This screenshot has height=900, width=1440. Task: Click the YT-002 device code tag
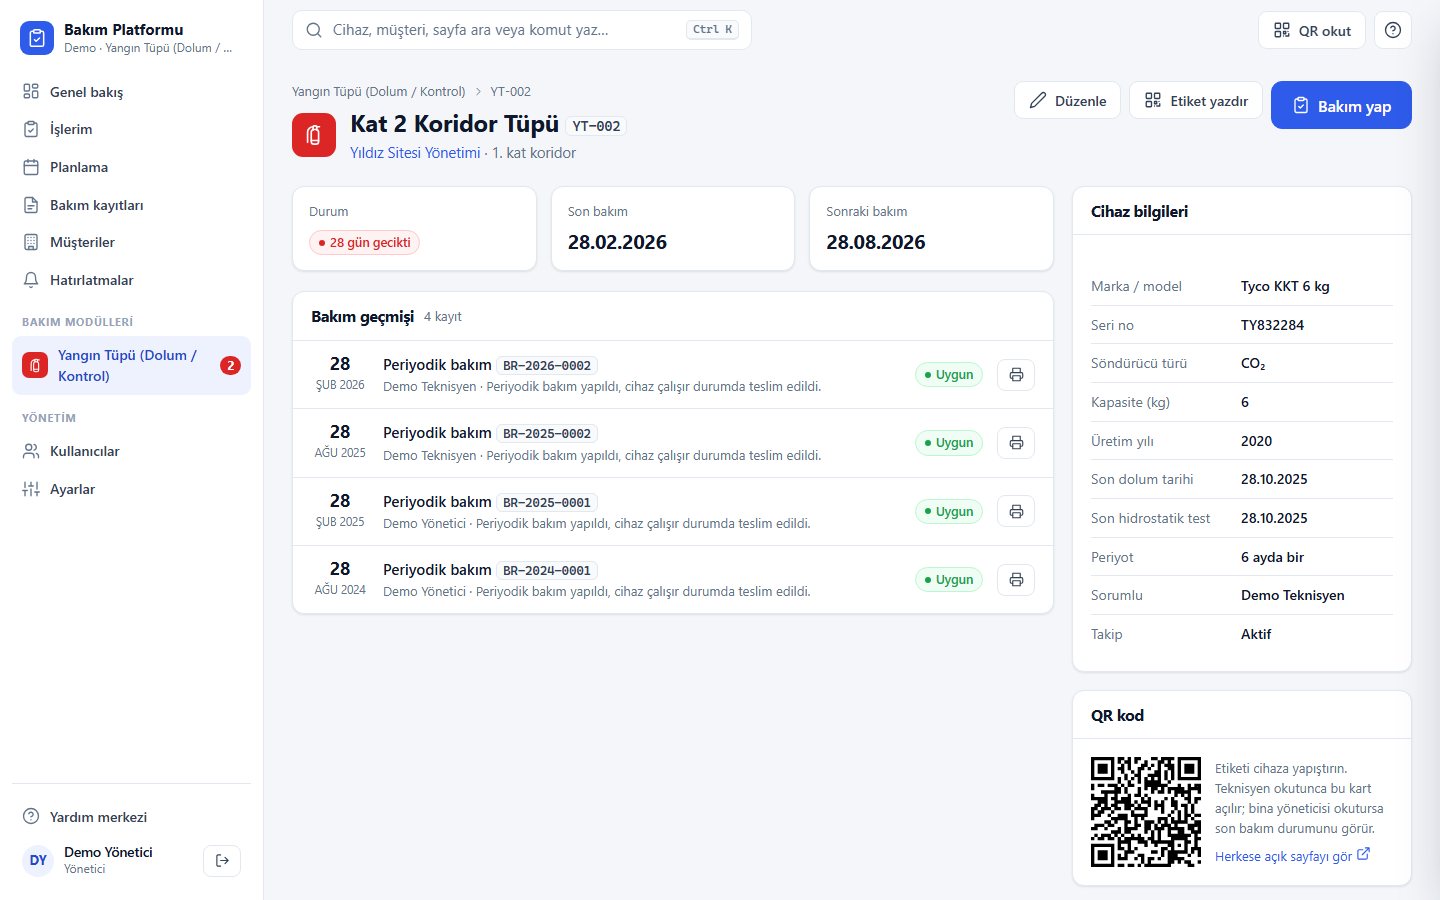(x=596, y=126)
